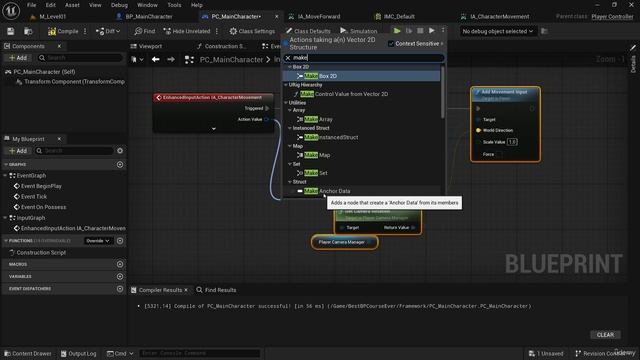Start Simulation mode

pyautogui.click(x=359, y=31)
